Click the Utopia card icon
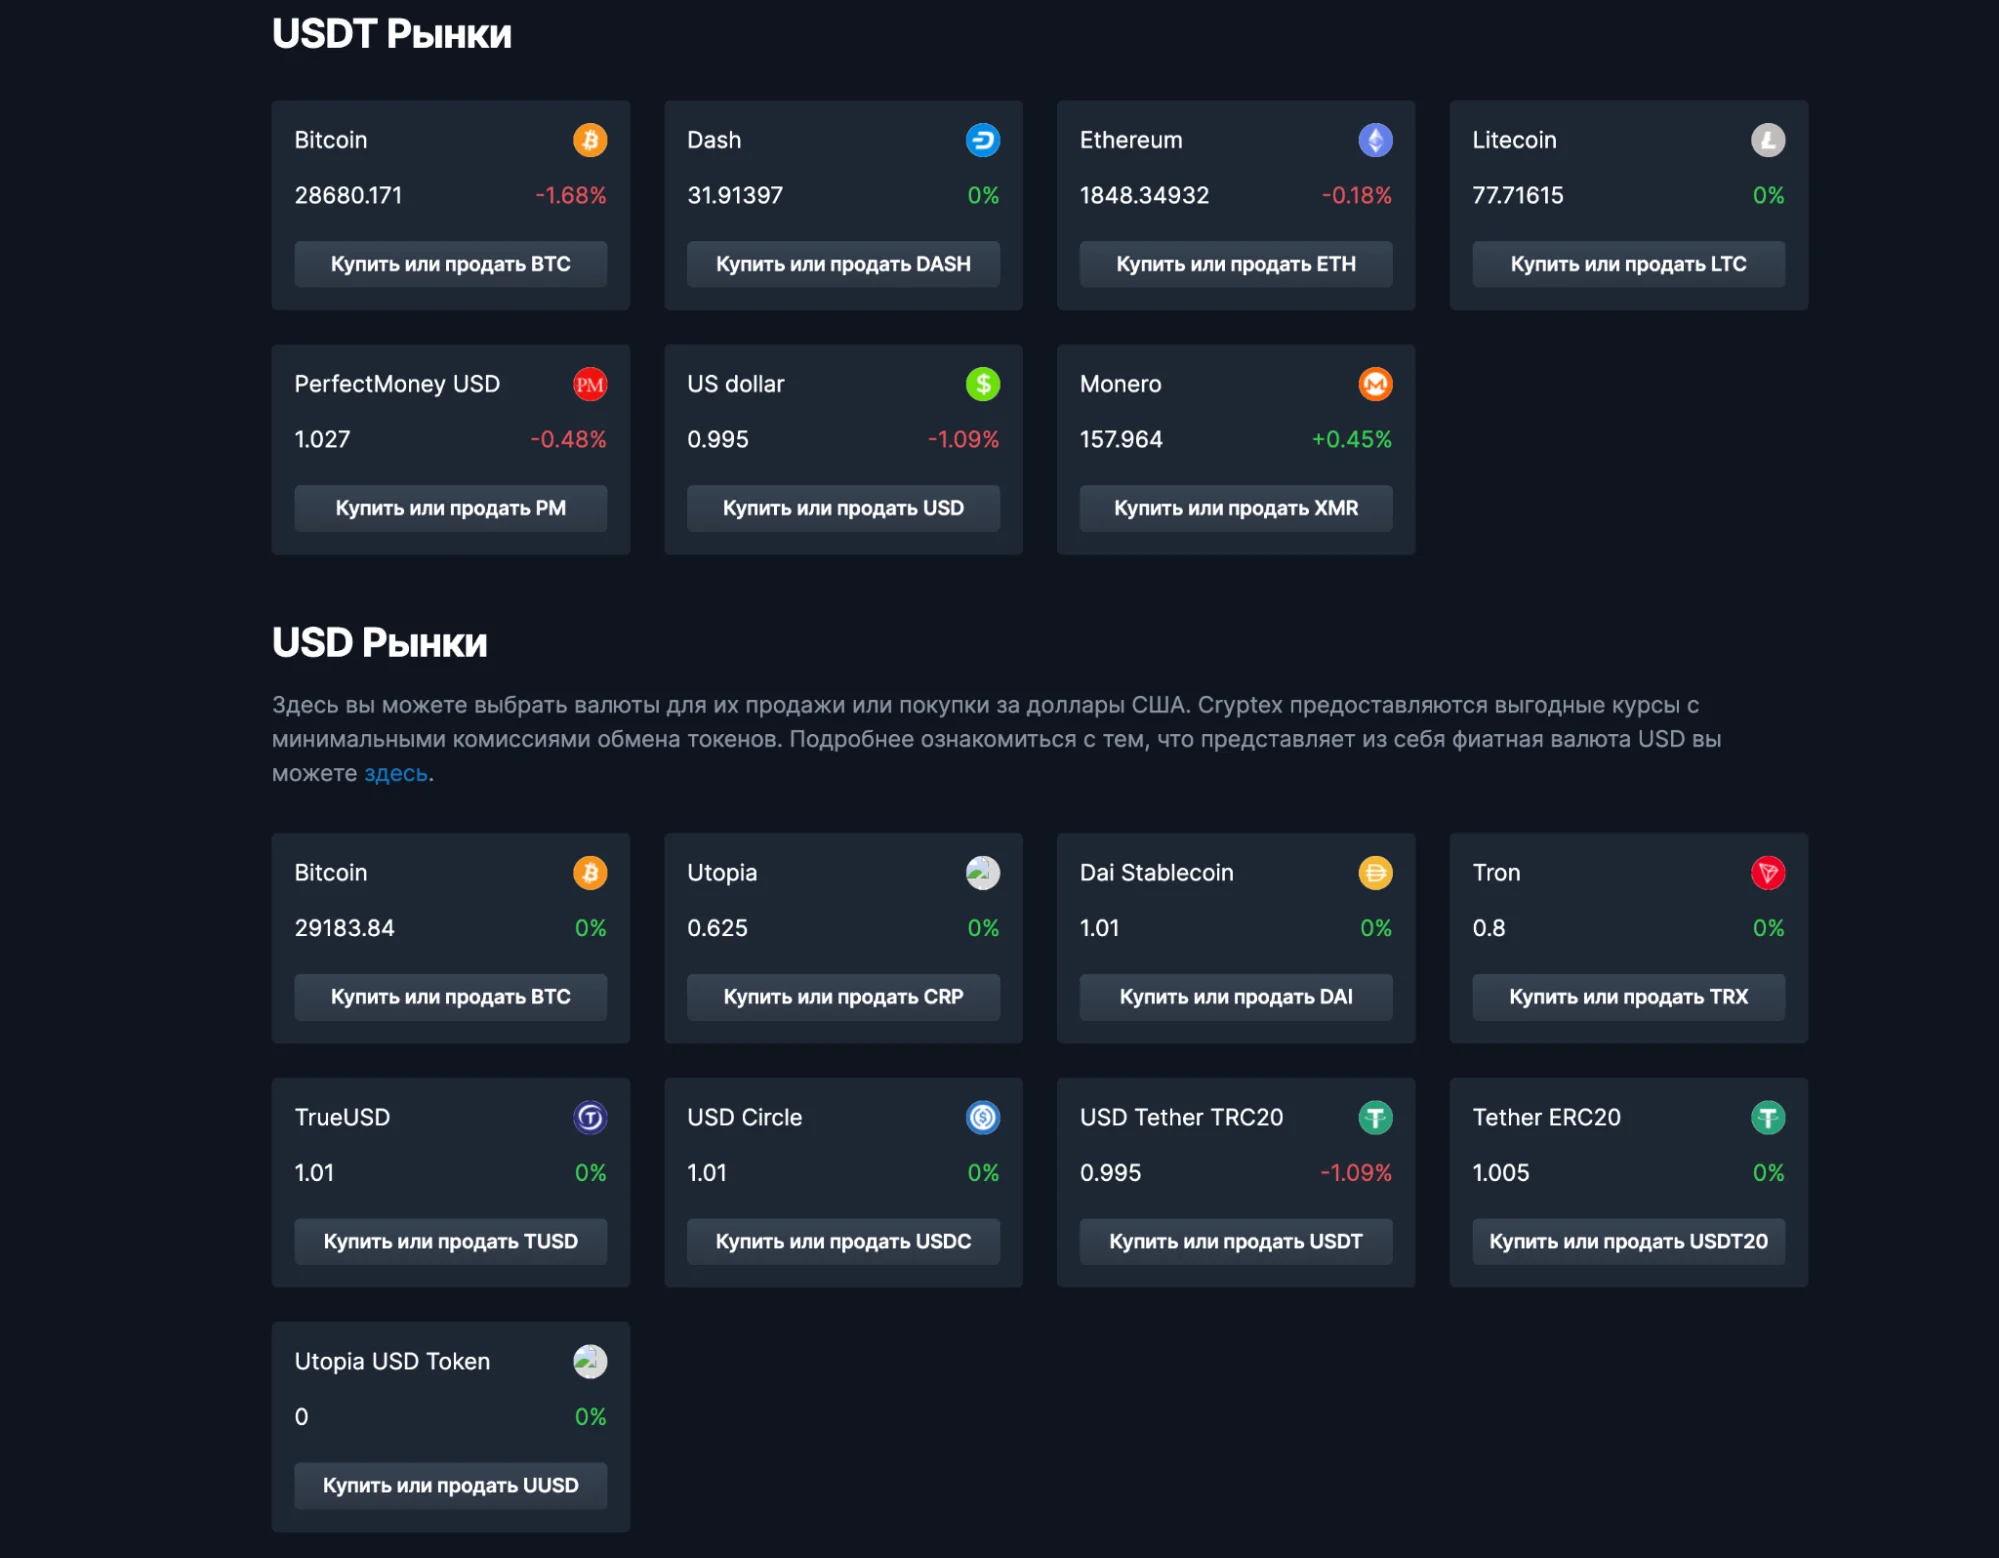1999x1558 pixels. 983,873
